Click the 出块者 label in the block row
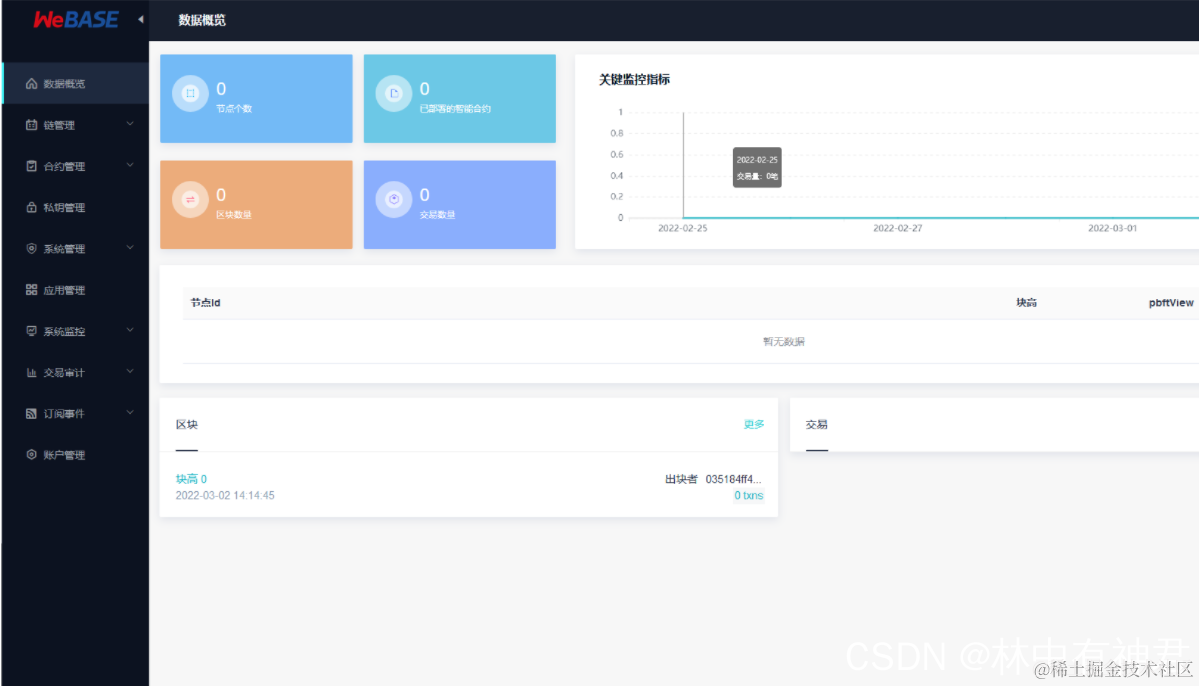The height and width of the screenshot is (686, 1200). (x=681, y=479)
